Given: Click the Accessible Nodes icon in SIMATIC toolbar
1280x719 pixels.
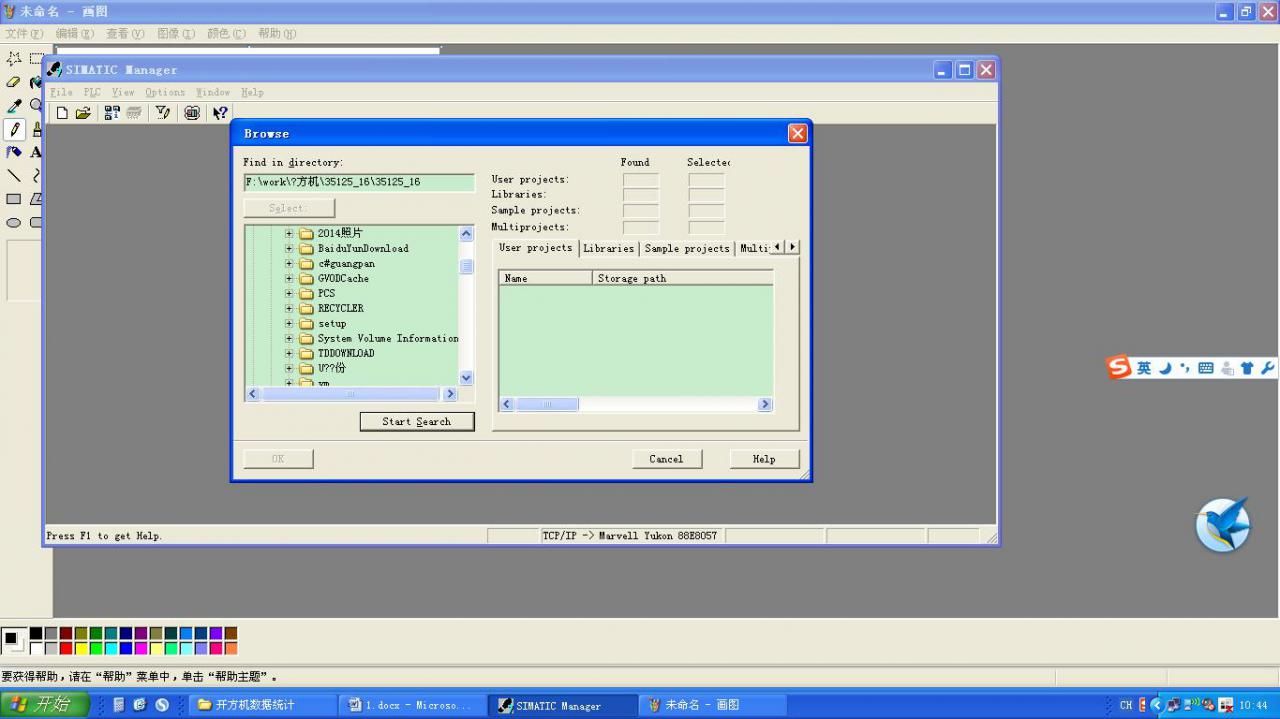Looking at the screenshot, I should pyautogui.click(x=112, y=113).
